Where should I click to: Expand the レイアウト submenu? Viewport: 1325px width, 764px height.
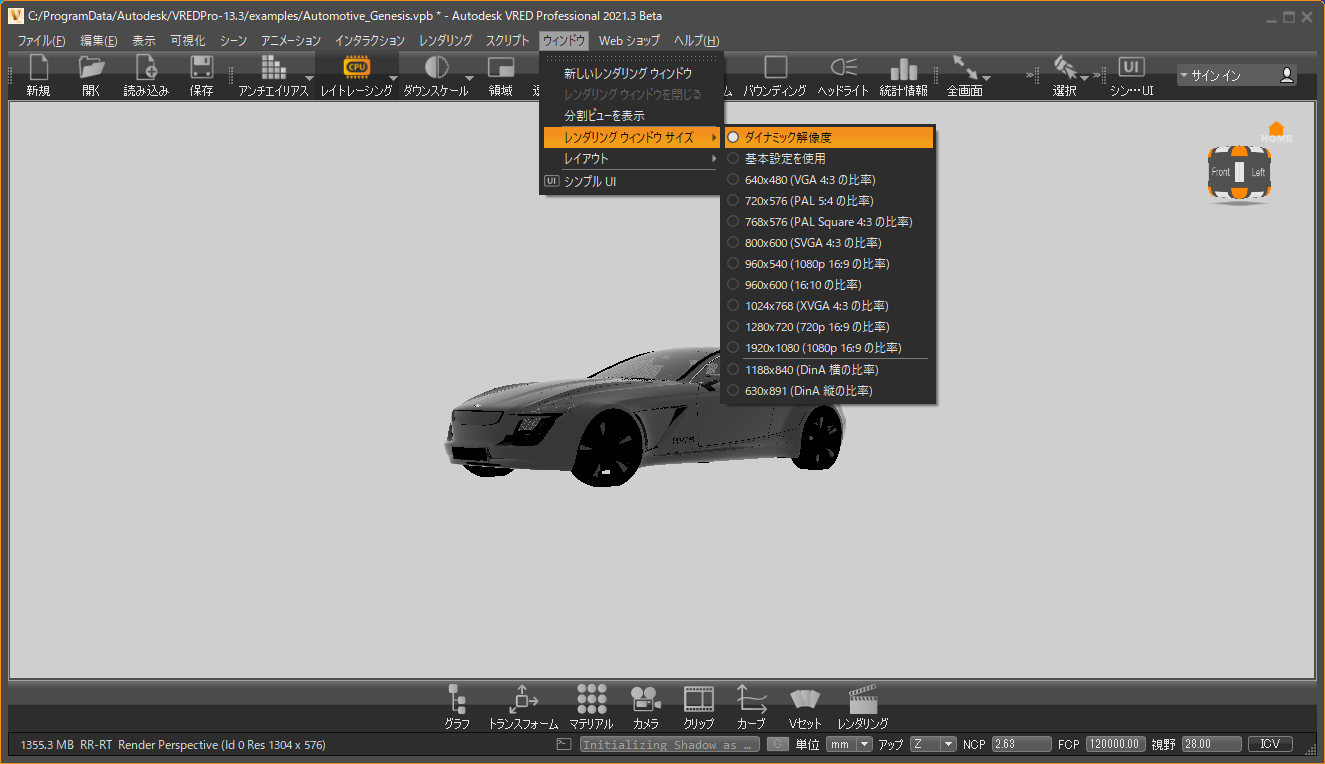[631, 158]
